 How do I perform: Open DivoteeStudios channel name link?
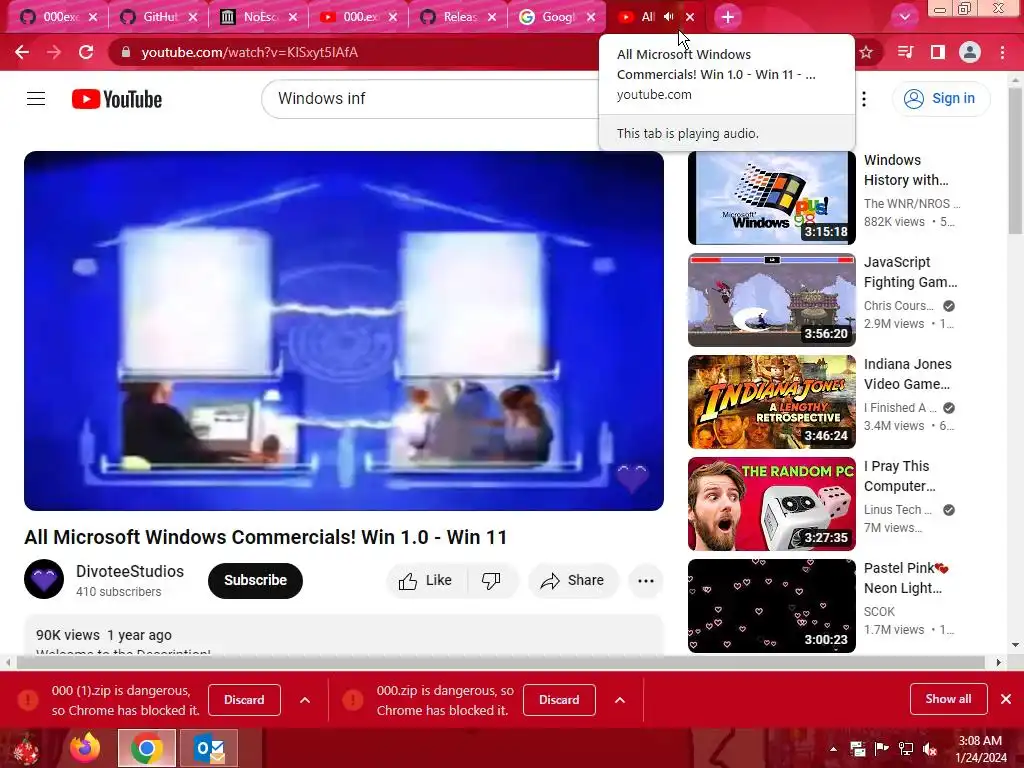pos(130,571)
